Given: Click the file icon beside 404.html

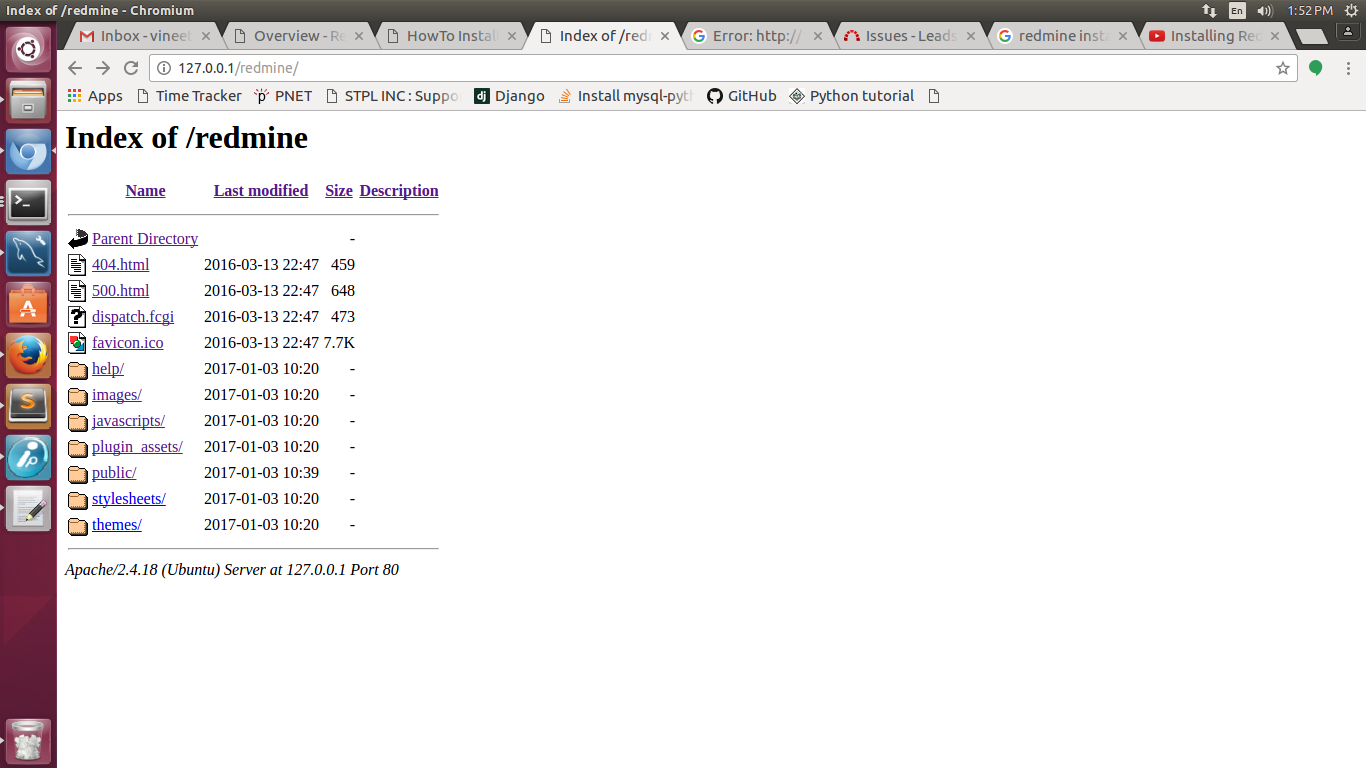Looking at the screenshot, I should [78, 265].
